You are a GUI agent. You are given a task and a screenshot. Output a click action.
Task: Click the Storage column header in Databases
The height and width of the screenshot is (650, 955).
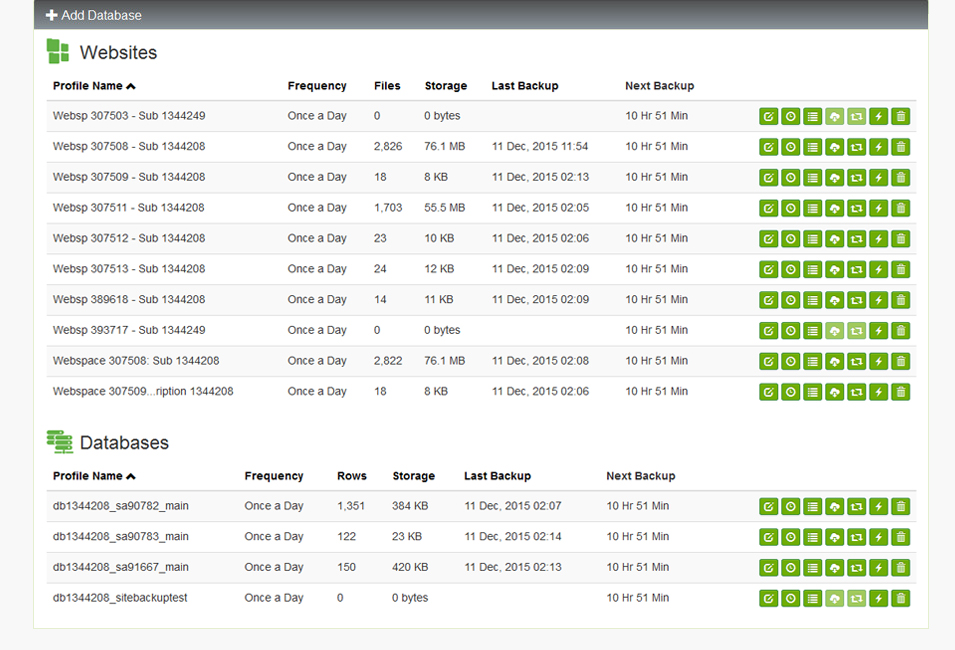[x=413, y=476]
